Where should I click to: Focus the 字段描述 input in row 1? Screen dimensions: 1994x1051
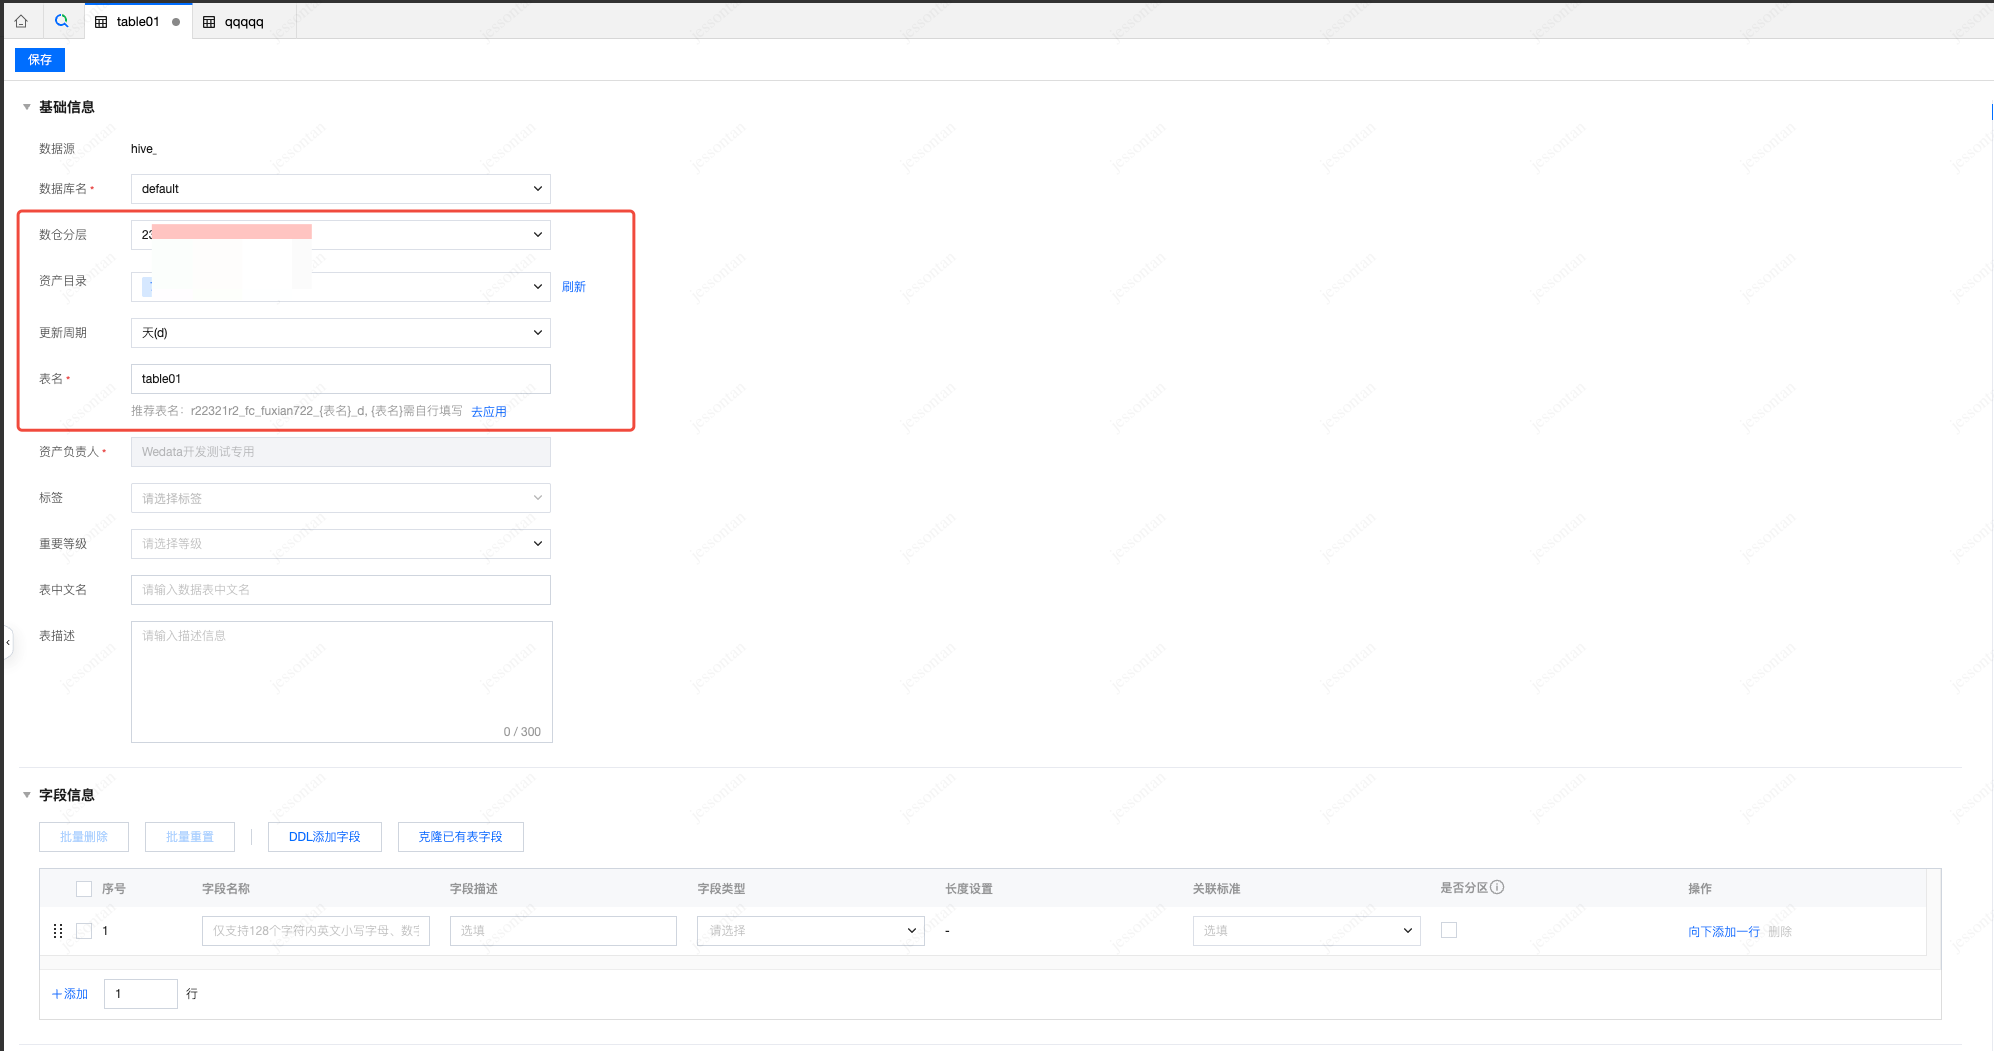[563, 931]
